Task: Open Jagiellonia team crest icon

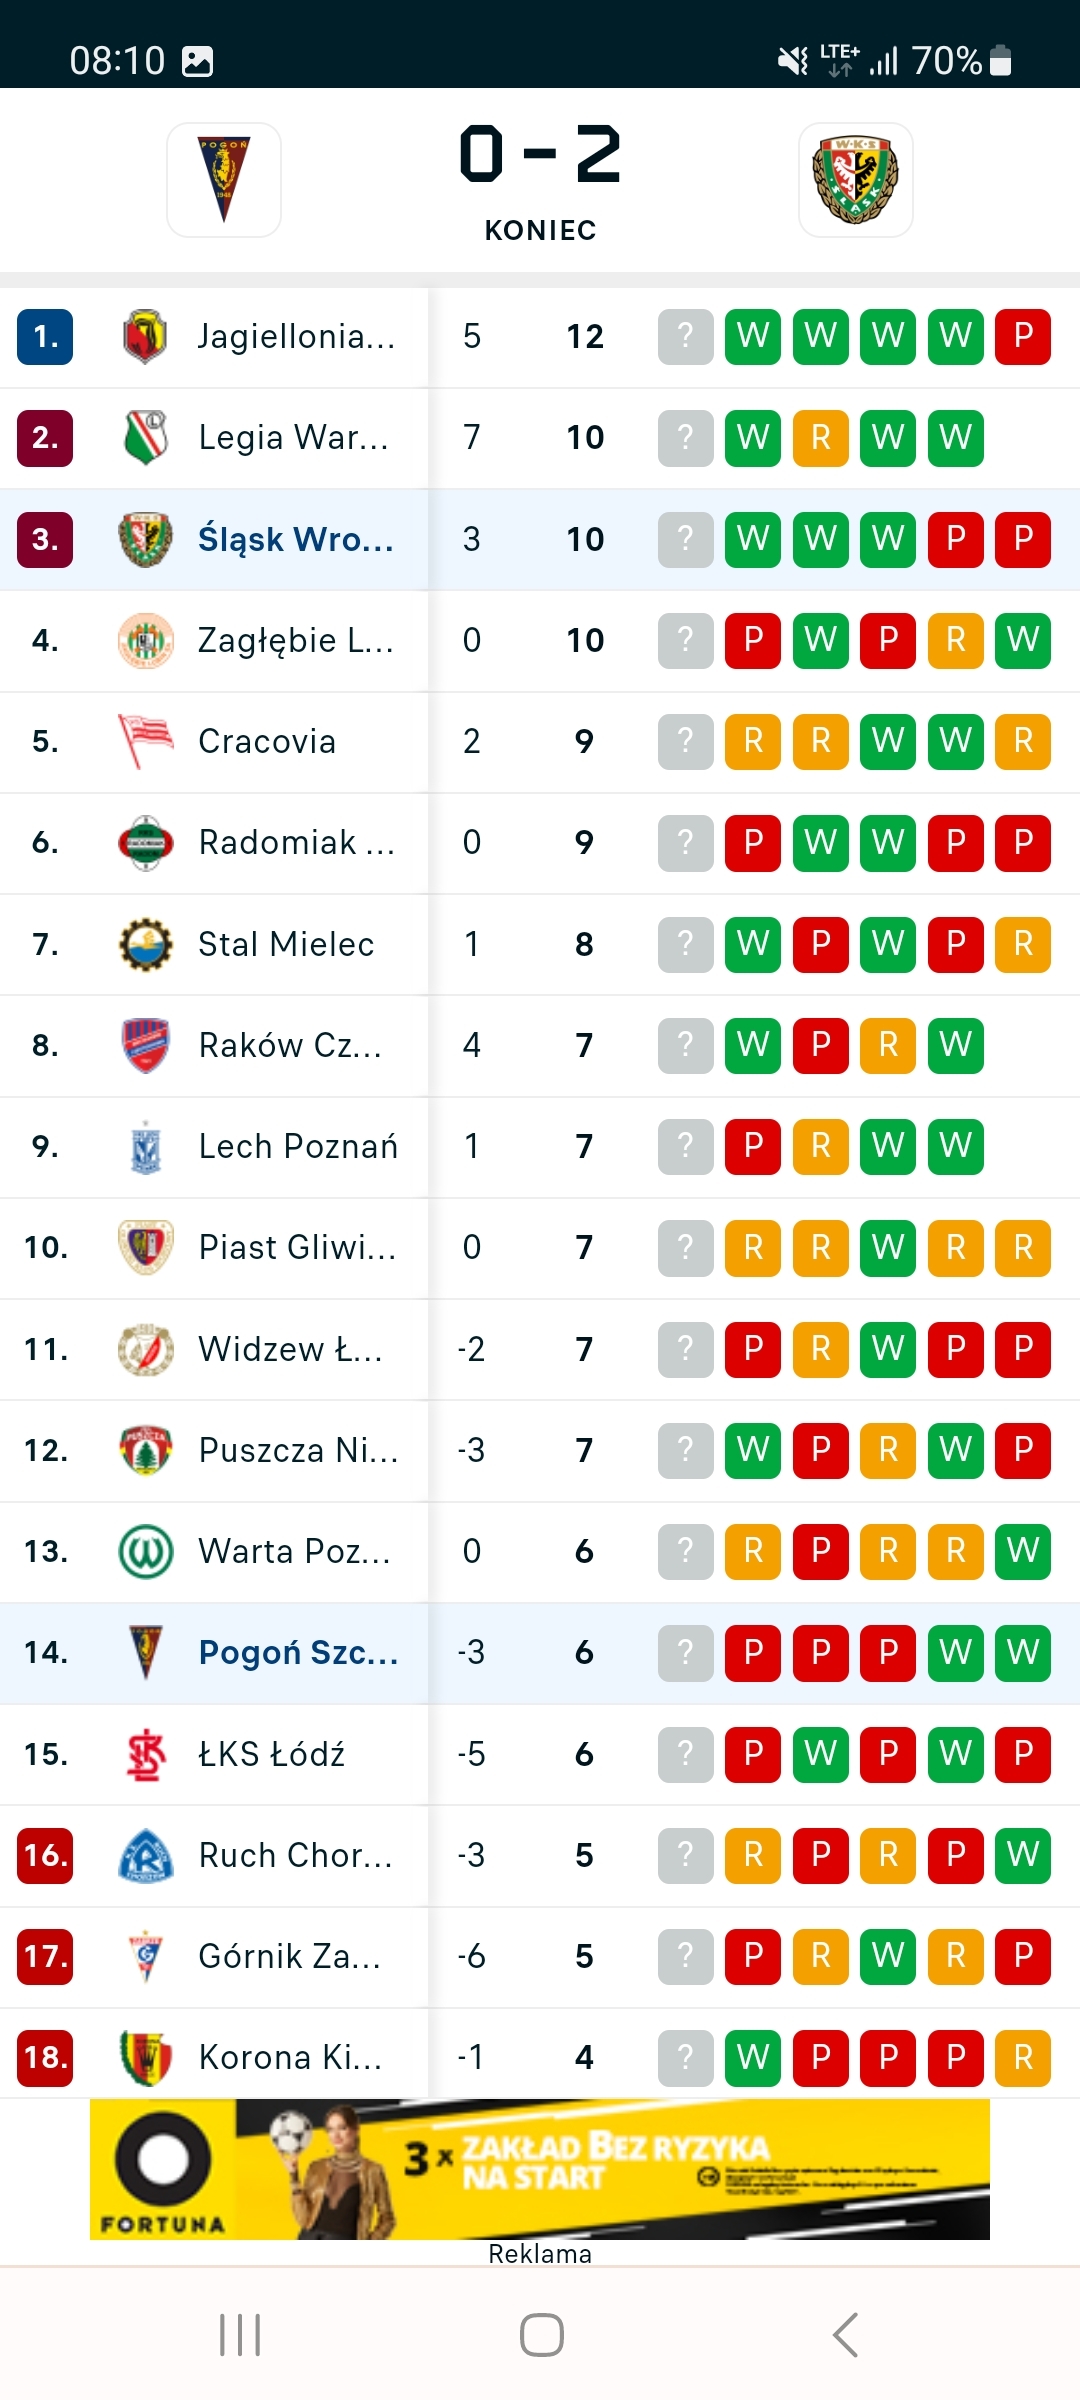Action: click(145, 336)
